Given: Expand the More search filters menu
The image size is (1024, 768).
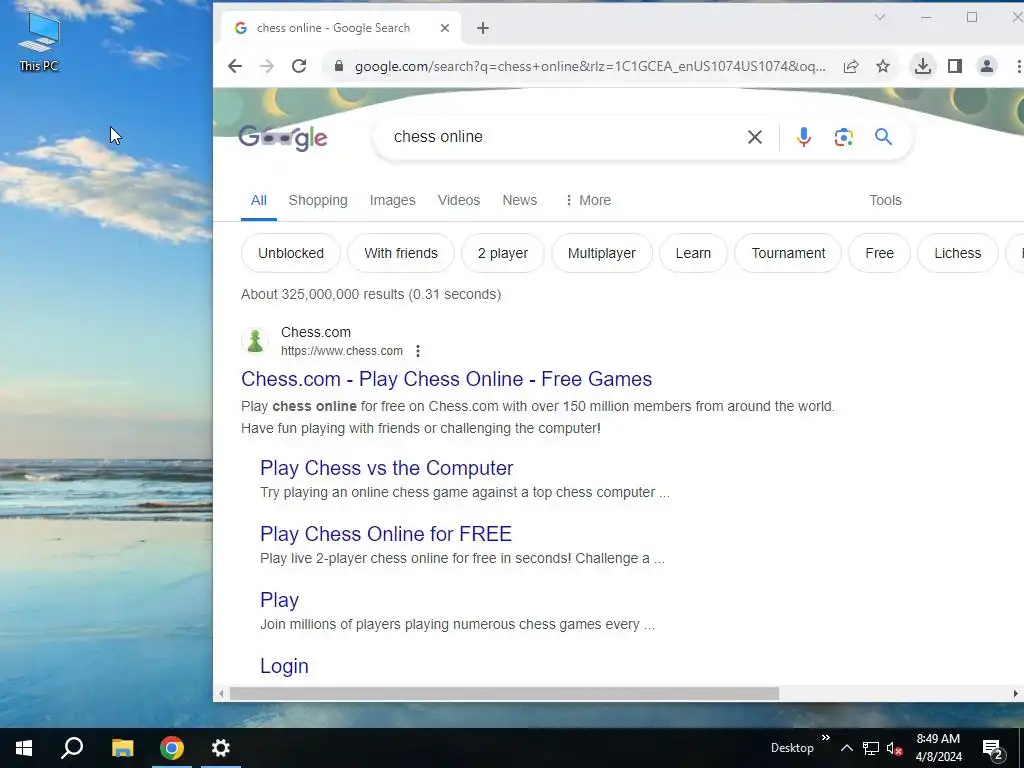Looking at the screenshot, I should 588,200.
